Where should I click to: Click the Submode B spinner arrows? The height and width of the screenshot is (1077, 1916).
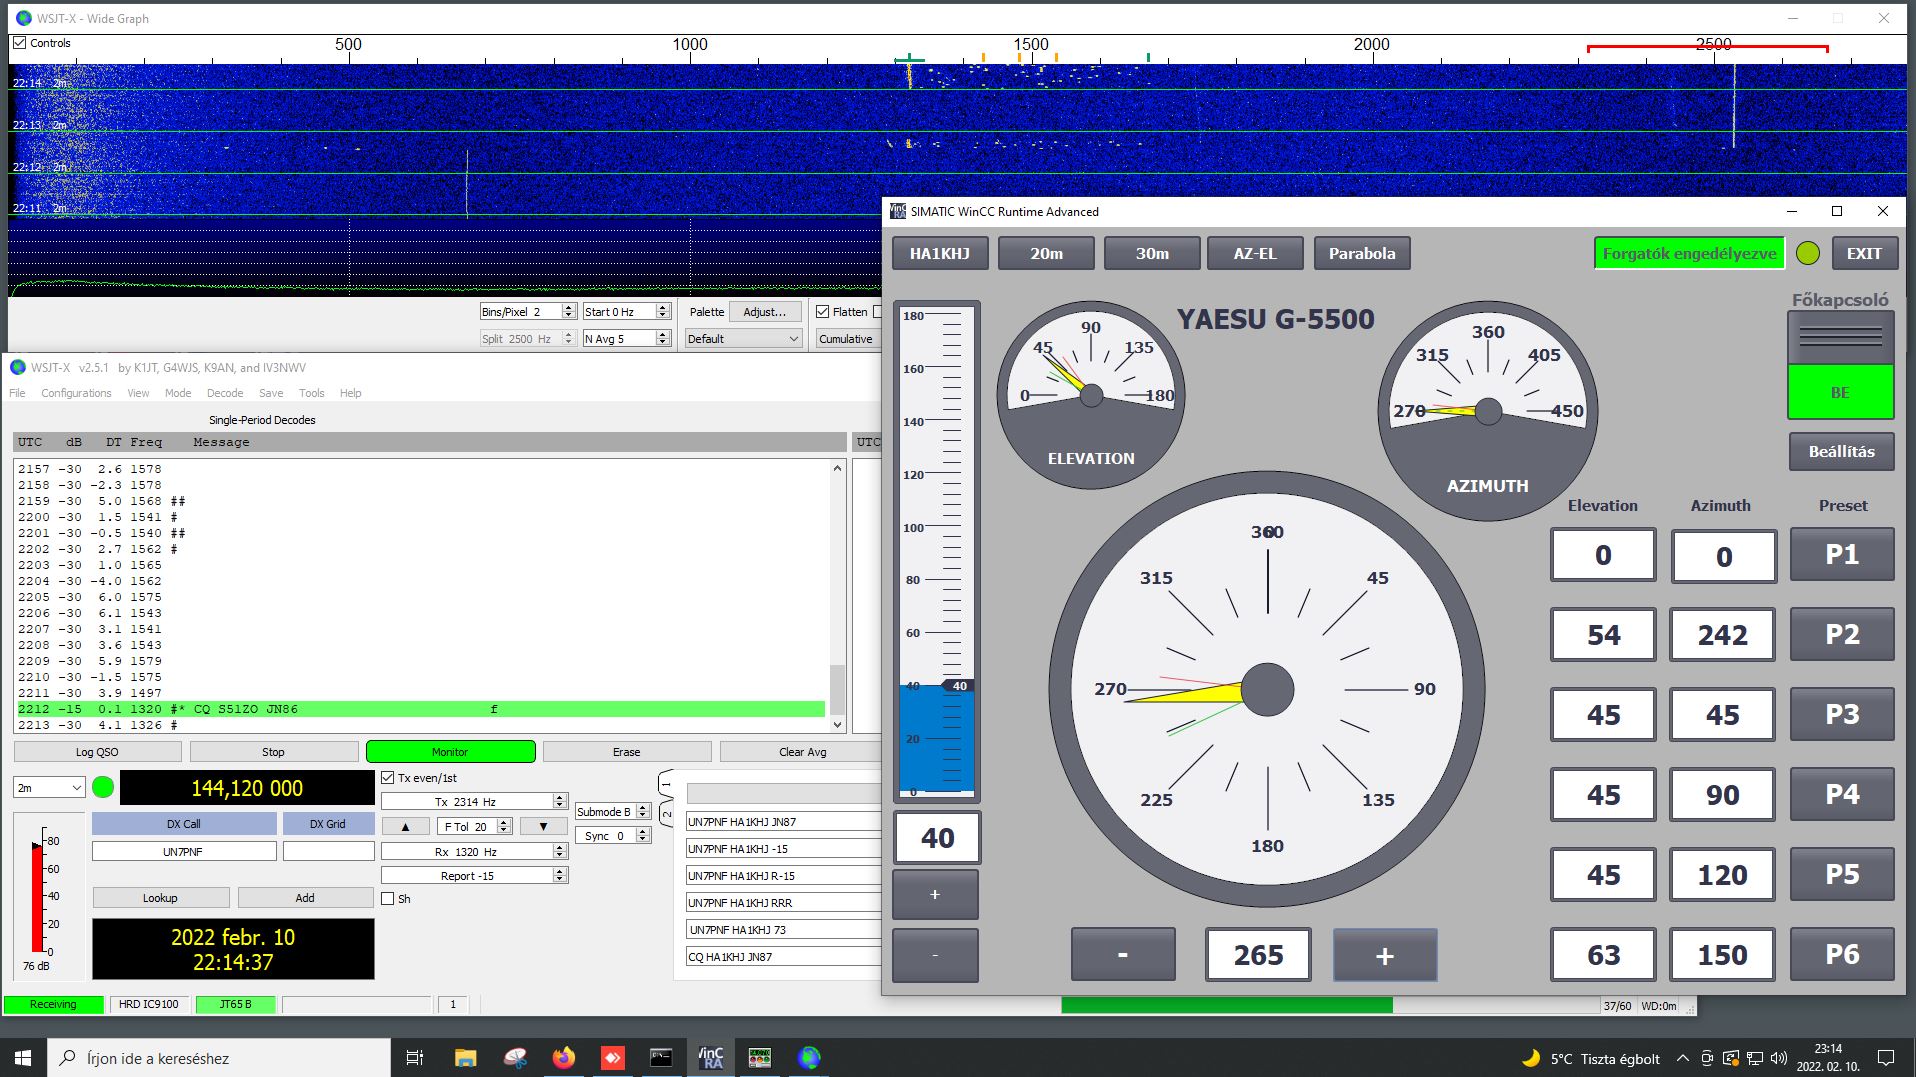643,812
